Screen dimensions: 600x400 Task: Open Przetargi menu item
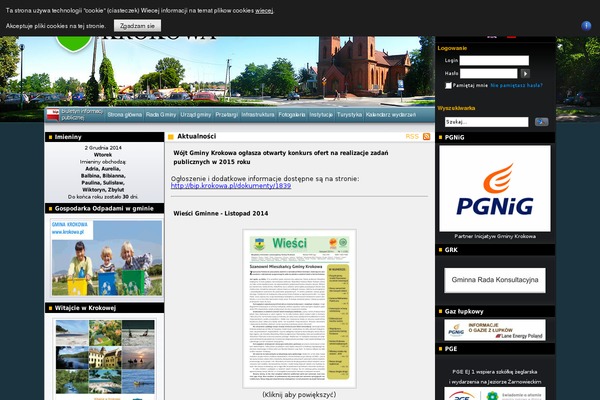(227, 114)
